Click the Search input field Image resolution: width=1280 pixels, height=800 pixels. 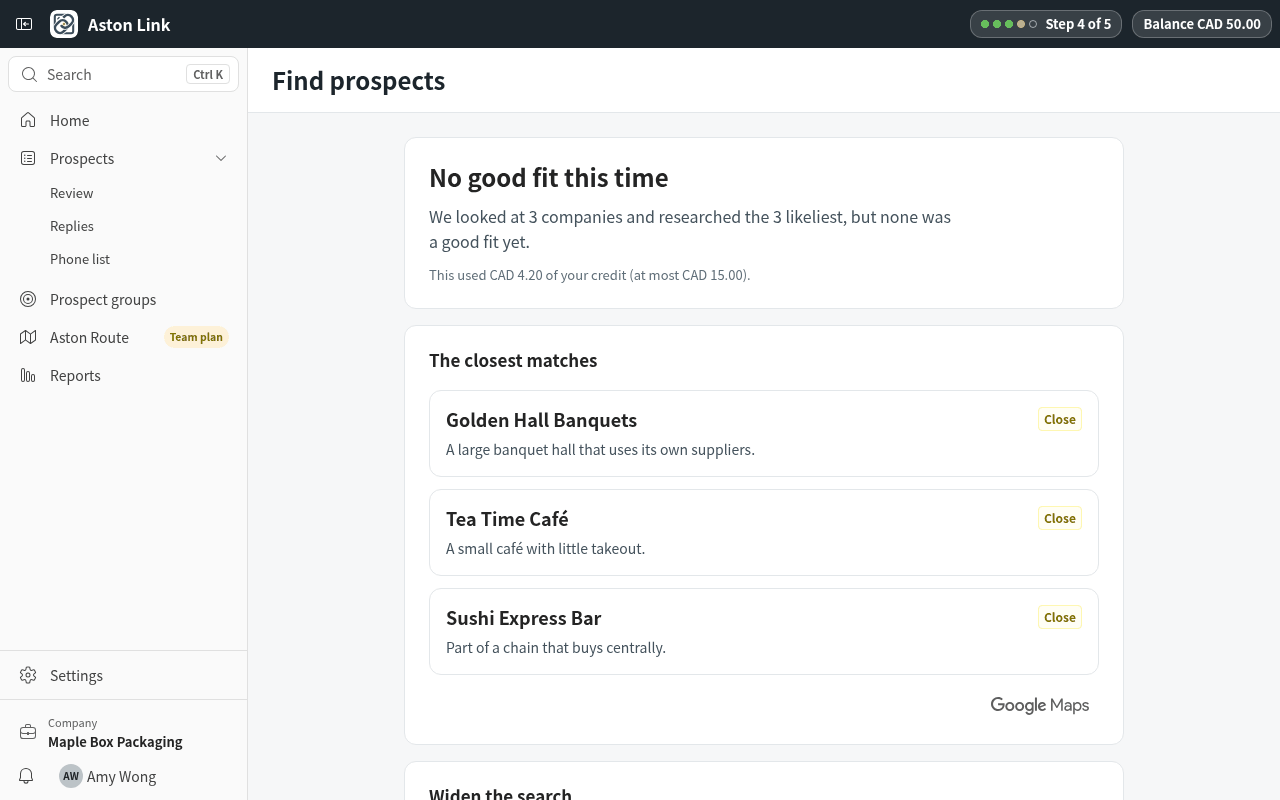[x=124, y=75]
